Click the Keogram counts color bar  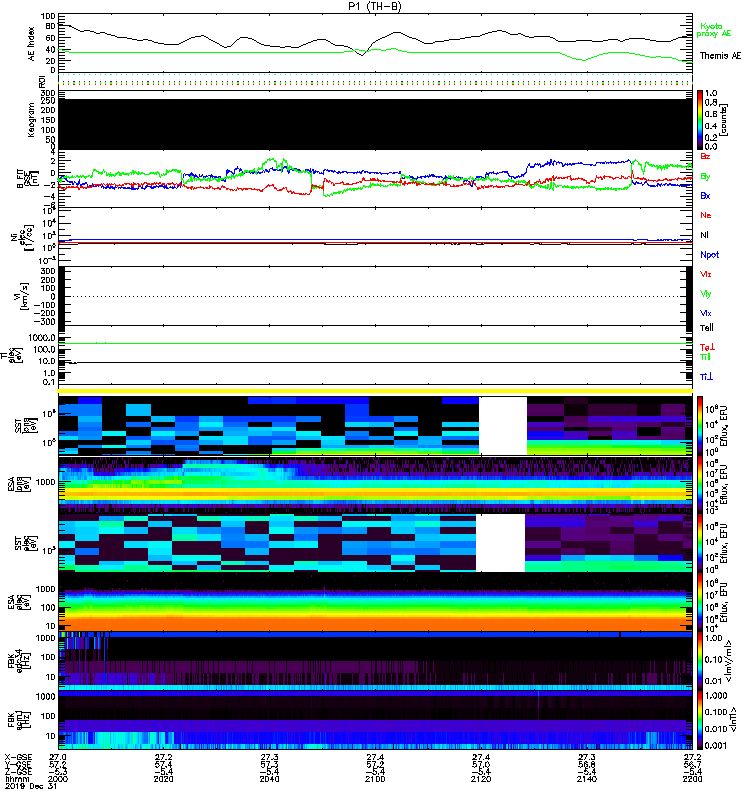click(x=700, y=120)
